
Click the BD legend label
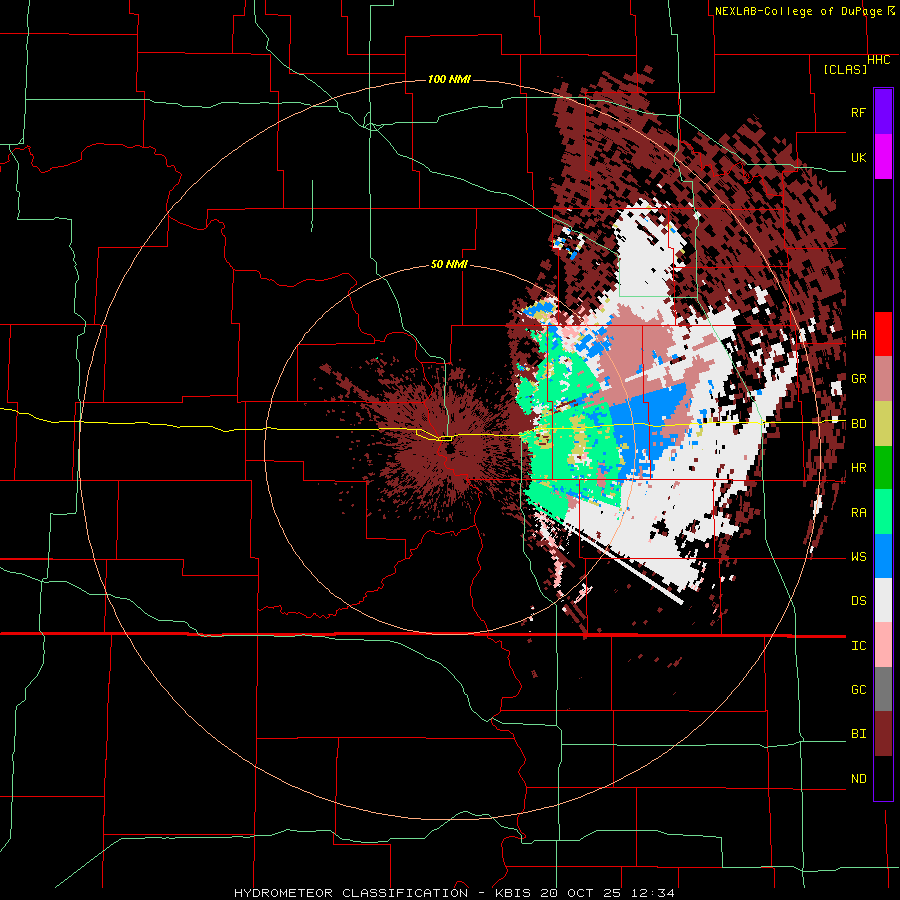point(858,424)
